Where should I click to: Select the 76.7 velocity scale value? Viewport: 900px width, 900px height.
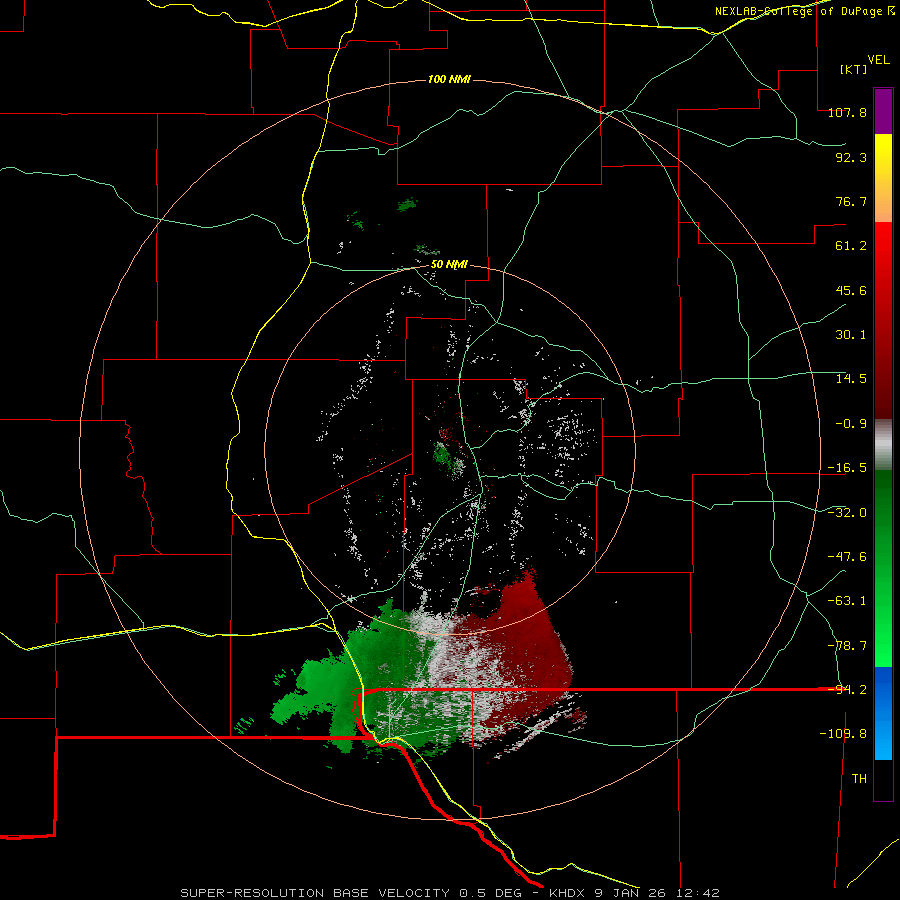coord(851,201)
